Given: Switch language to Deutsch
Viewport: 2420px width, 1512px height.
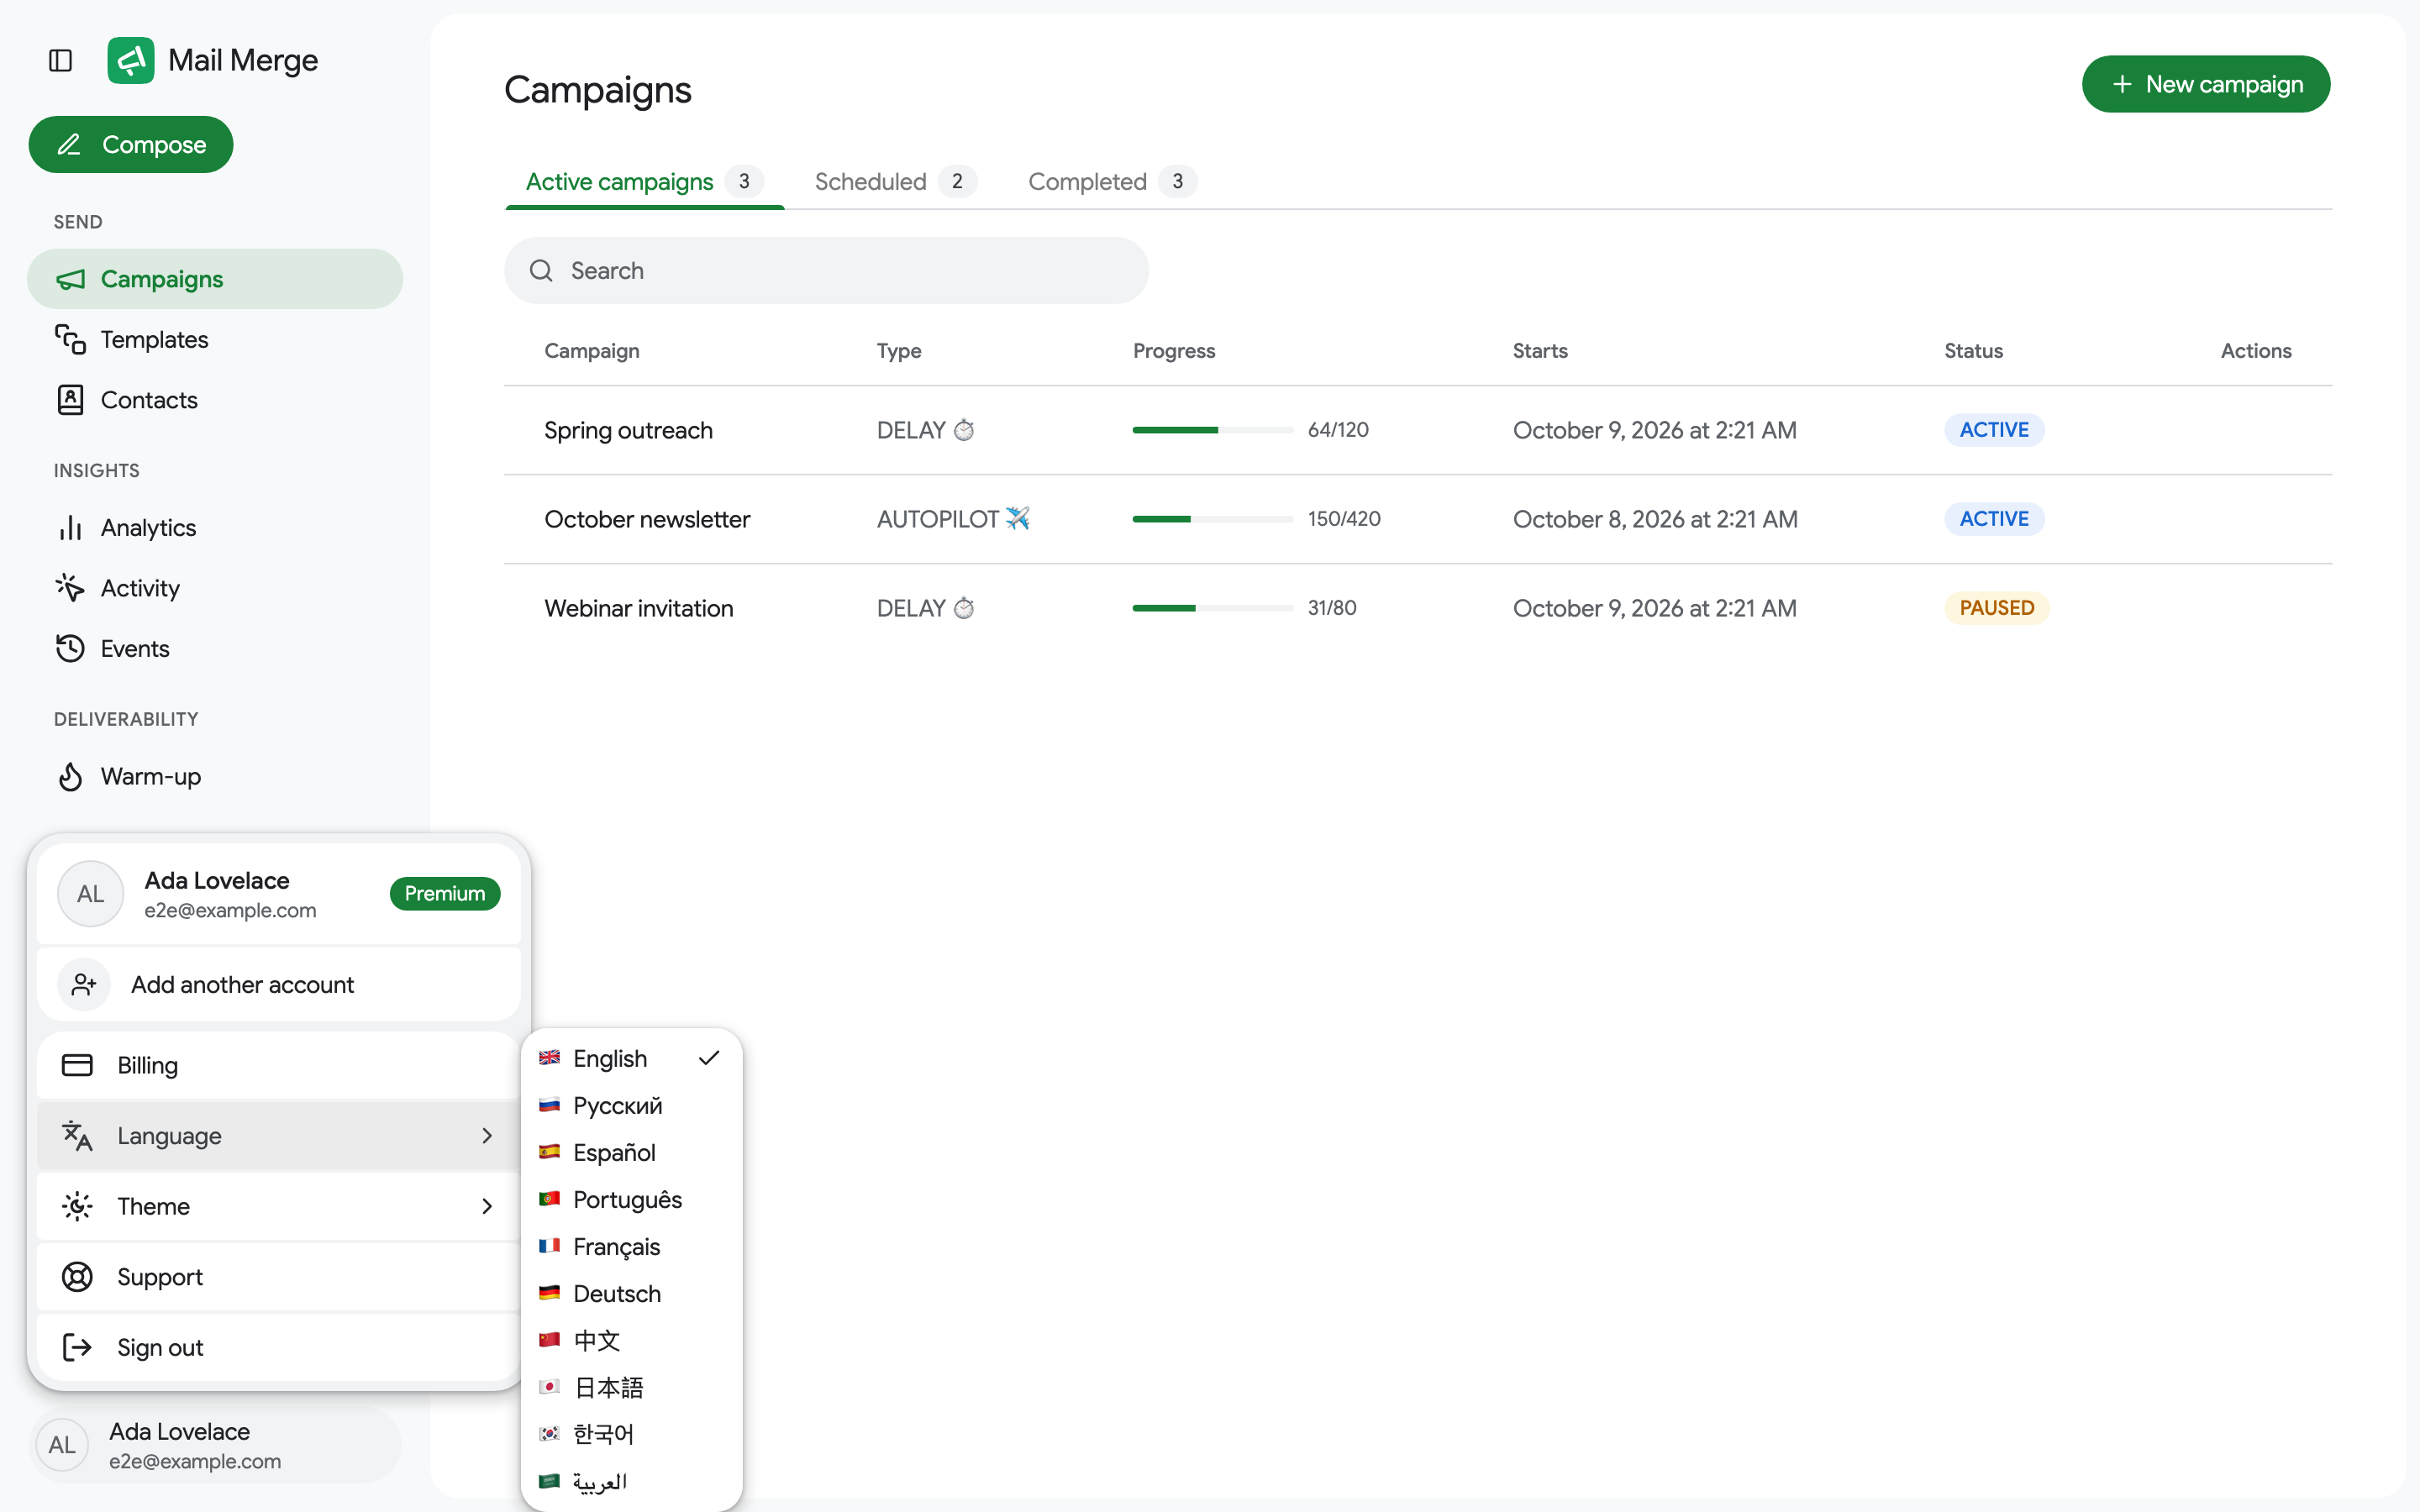Looking at the screenshot, I should 632,1293.
